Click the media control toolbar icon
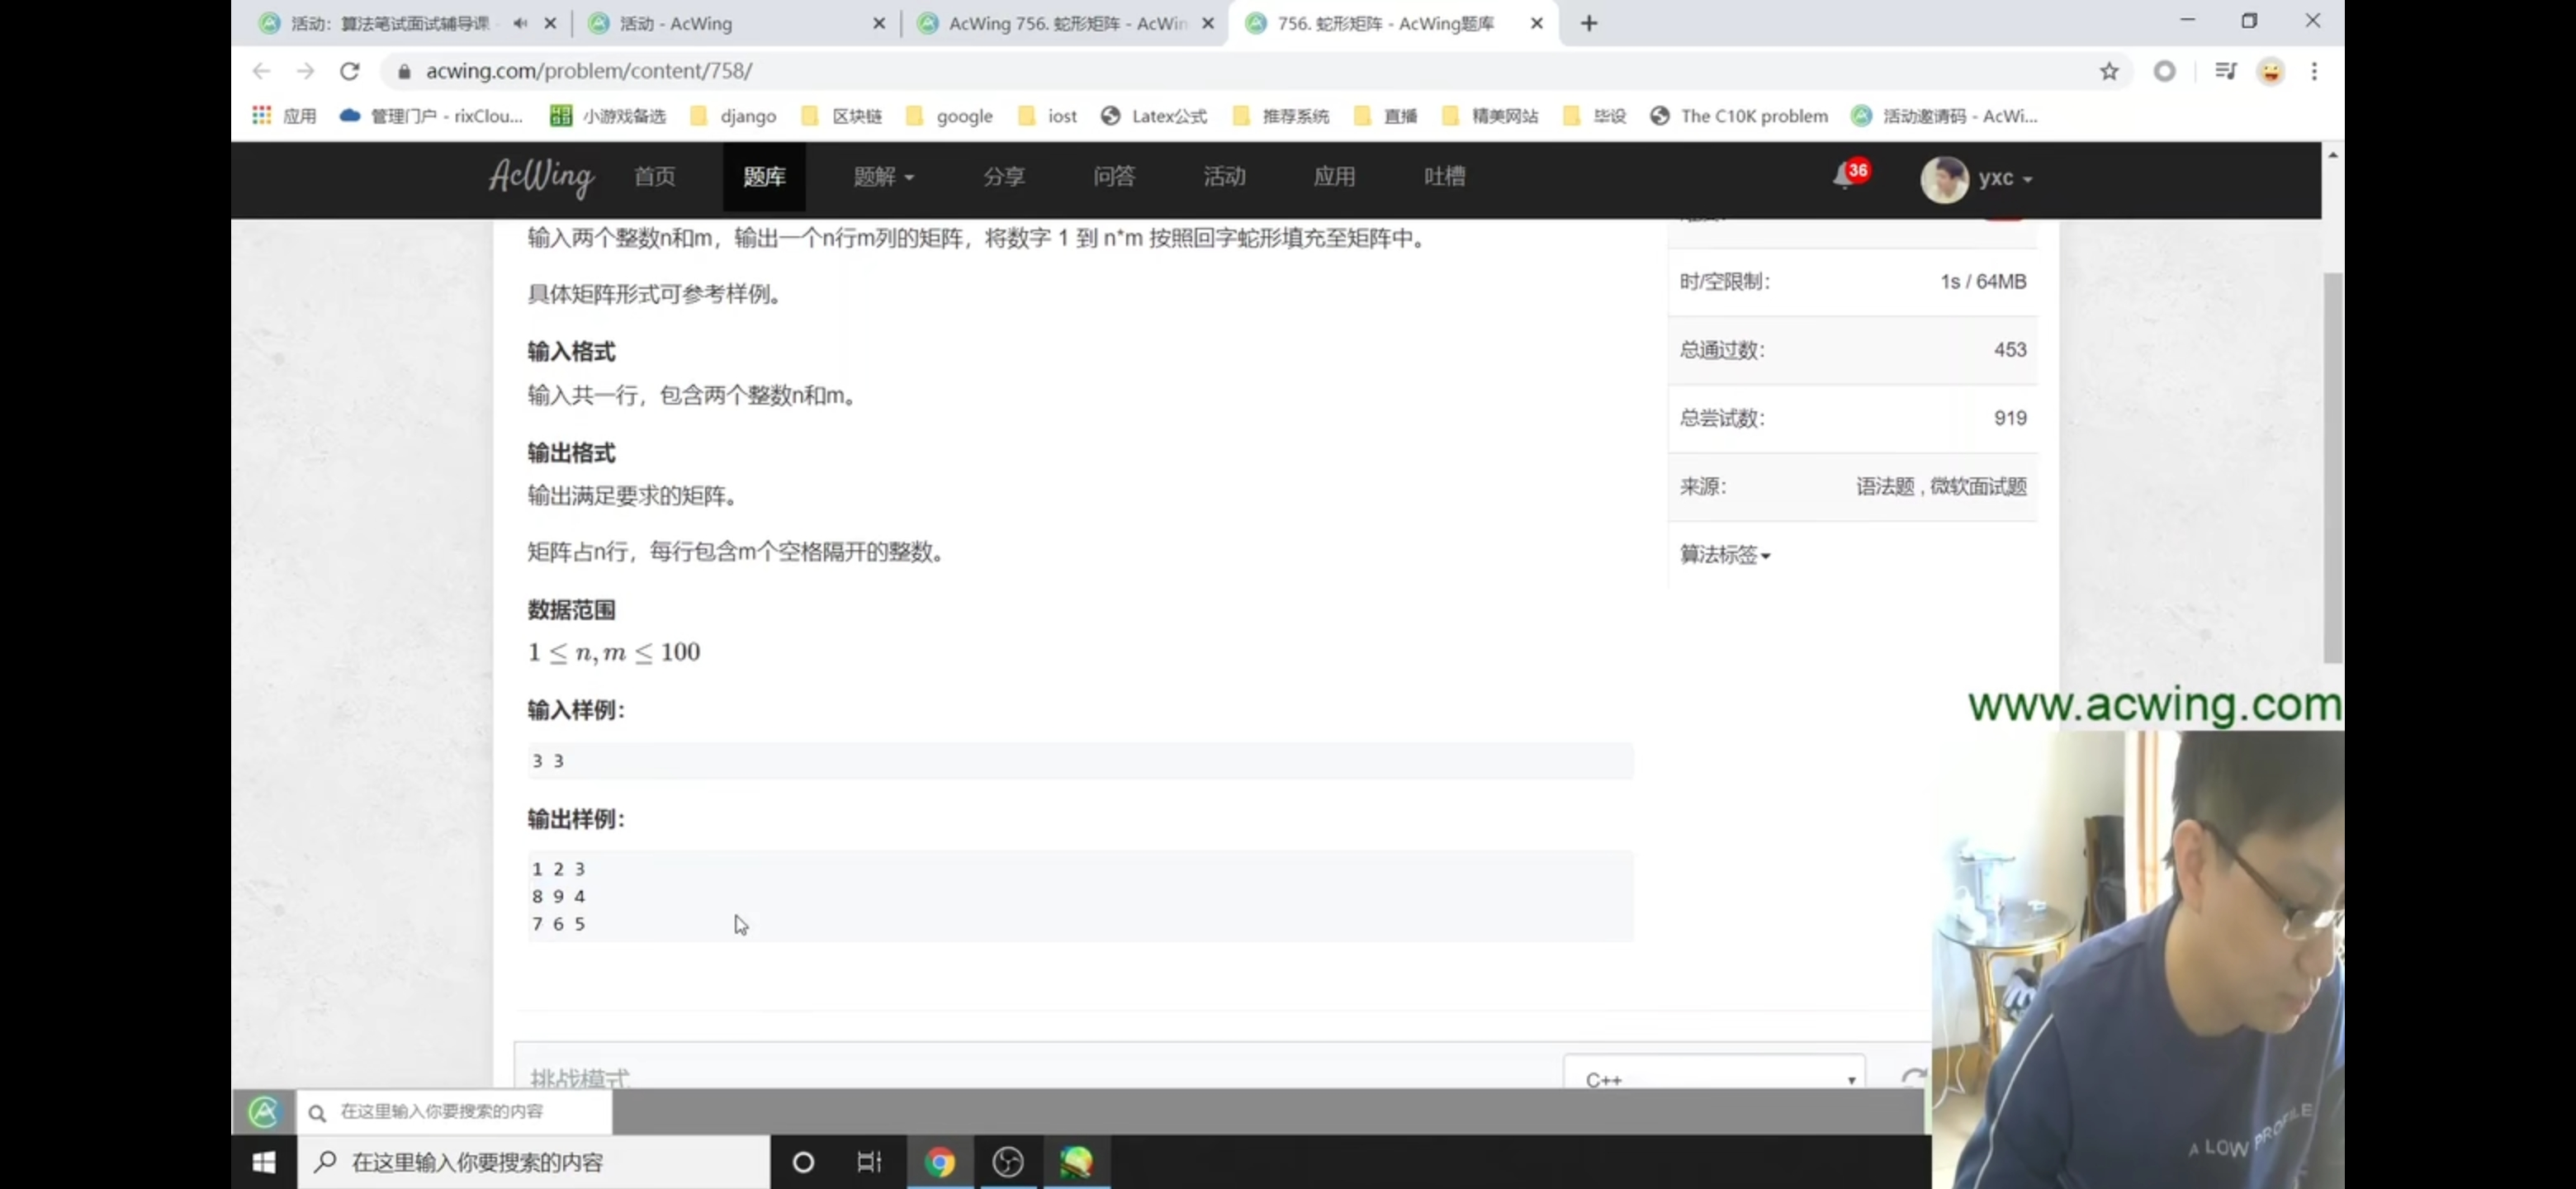Image resolution: width=2576 pixels, height=1189 pixels. click(x=2225, y=71)
